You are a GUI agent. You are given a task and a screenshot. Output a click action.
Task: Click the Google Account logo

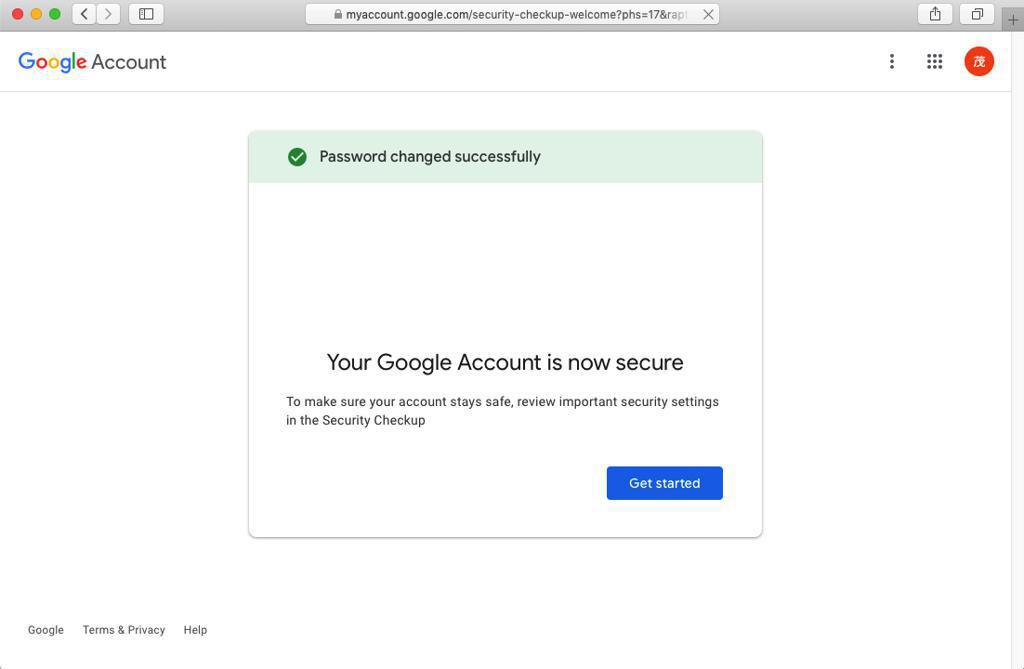pyautogui.click(x=92, y=62)
